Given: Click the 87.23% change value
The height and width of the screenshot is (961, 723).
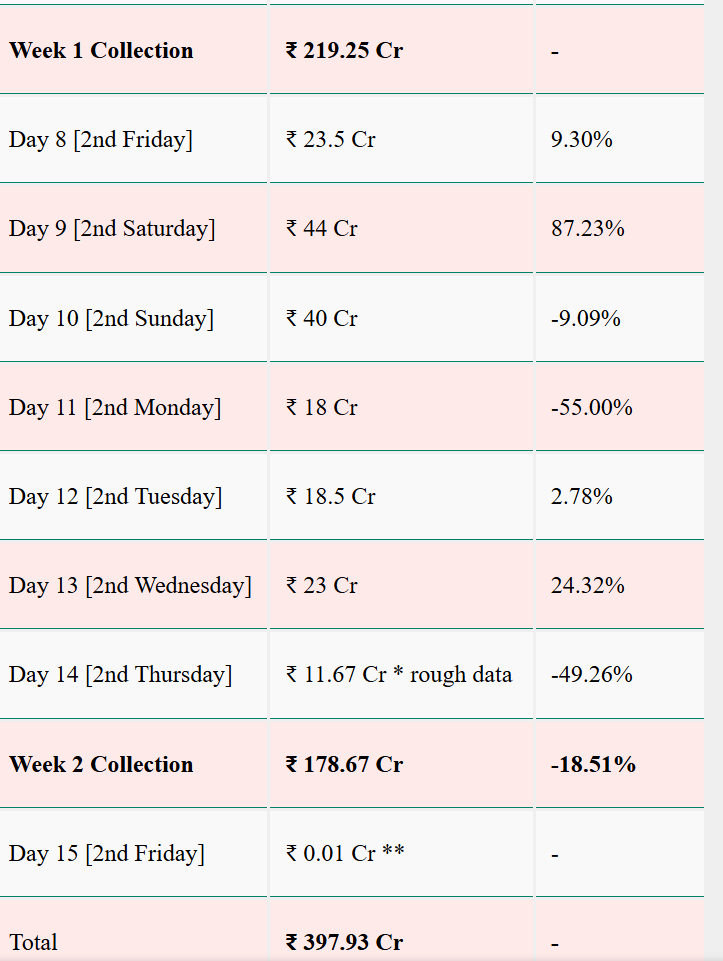Looking at the screenshot, I should (587, 229).
